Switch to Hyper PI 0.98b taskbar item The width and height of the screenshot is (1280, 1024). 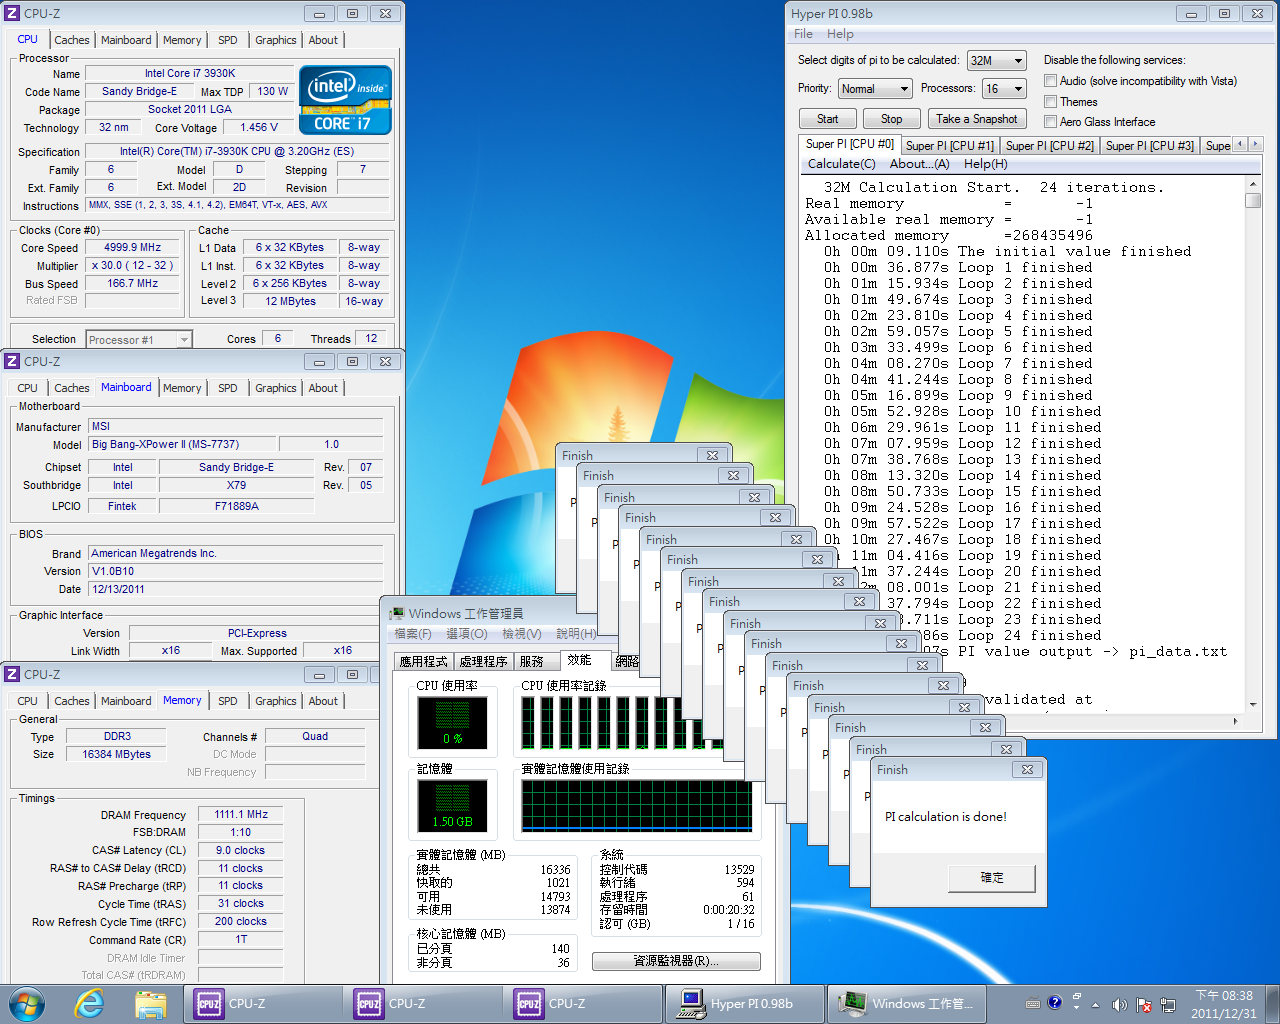[x=744, y=1004]
